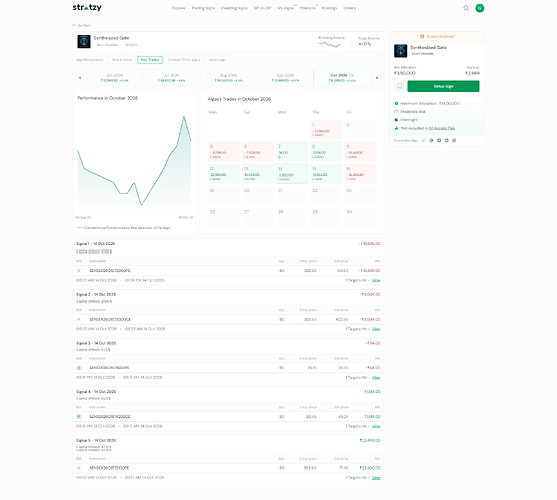Select October 1 loss day cell
The image size is (557, 500).
pos(326,129)
